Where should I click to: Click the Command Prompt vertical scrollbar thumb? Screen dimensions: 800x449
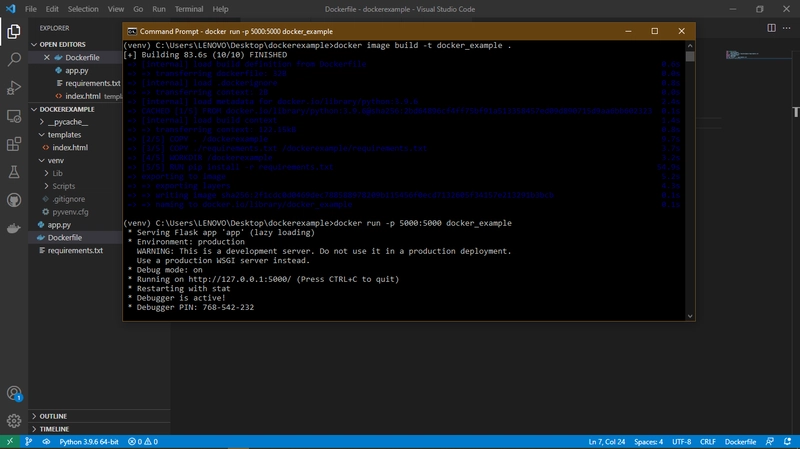[x=690, y=56]
